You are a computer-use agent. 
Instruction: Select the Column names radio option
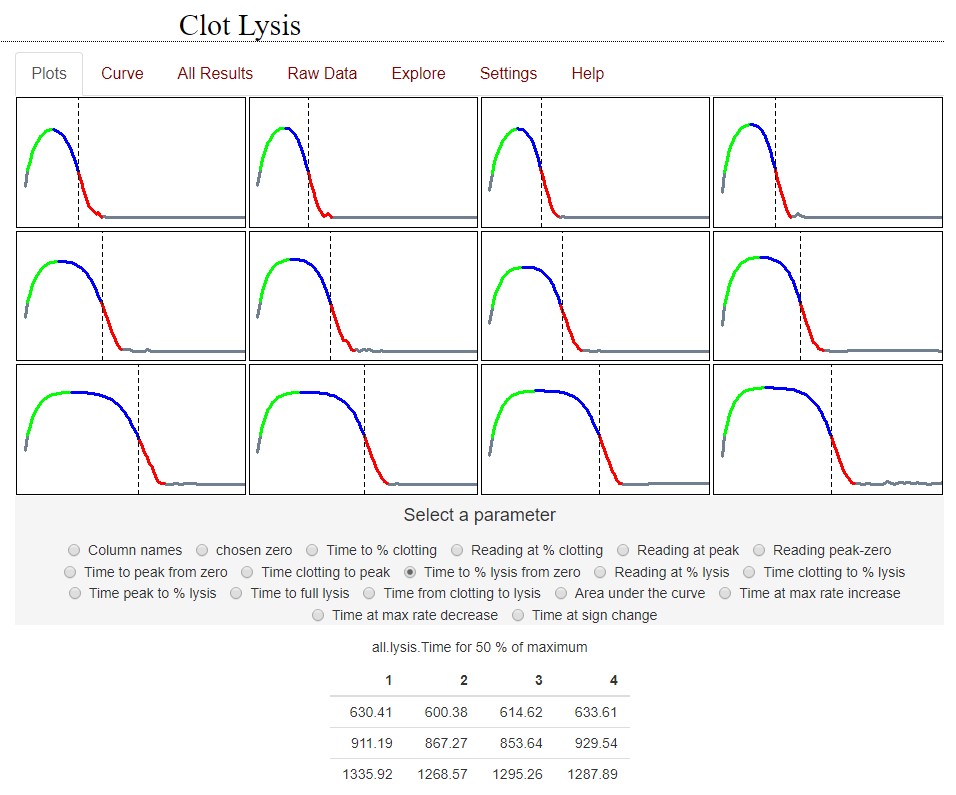pos(74,550)
